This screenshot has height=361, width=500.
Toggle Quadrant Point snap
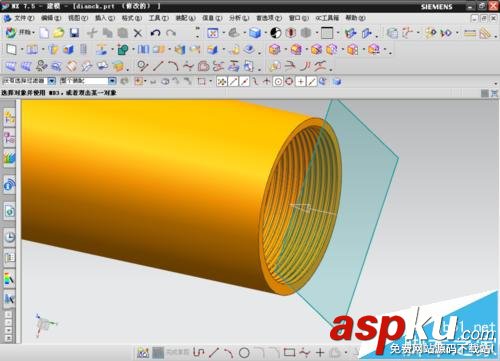tap(289, 81)
